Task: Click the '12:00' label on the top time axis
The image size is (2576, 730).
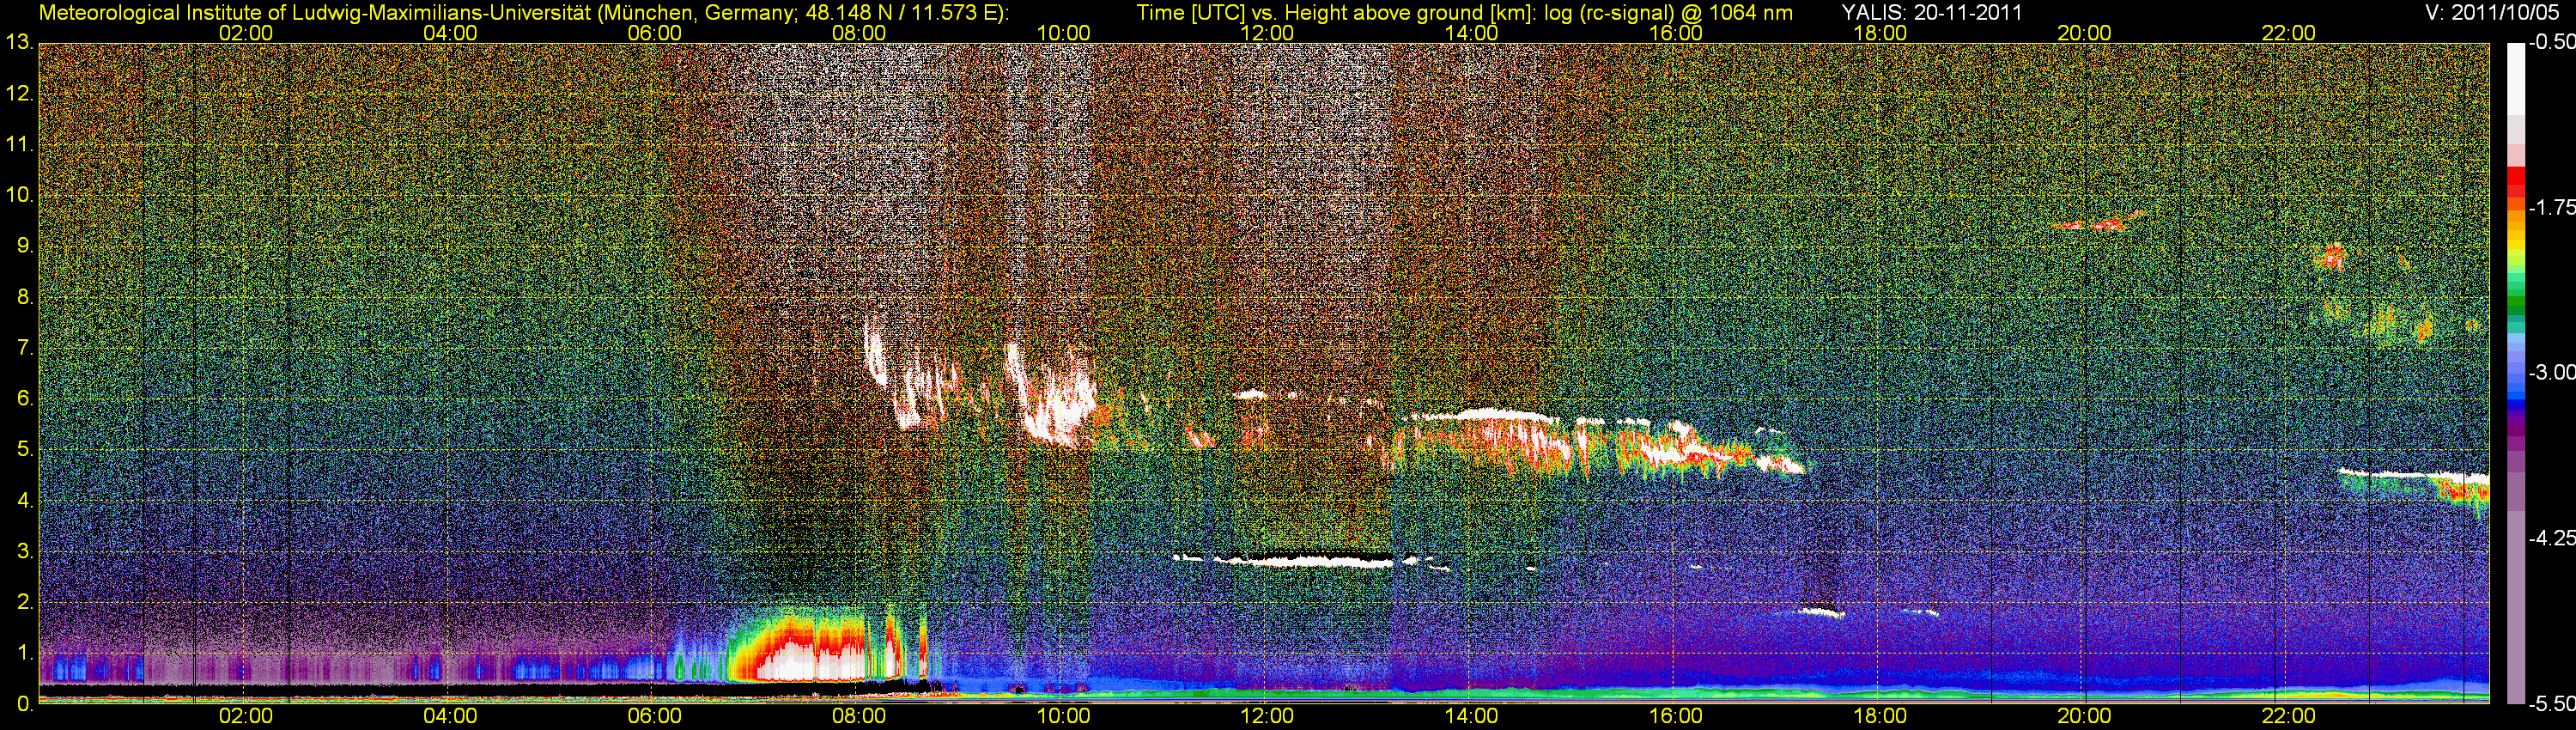Action: click(x=1267, y=33)
